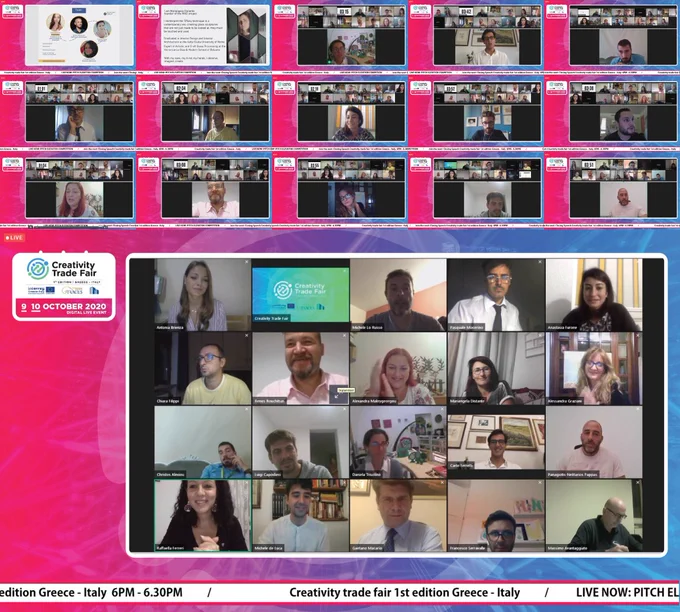The image size is (680, 612).
Task: Click the Creativity Trade Fair logo card
Action: (64, 287)
